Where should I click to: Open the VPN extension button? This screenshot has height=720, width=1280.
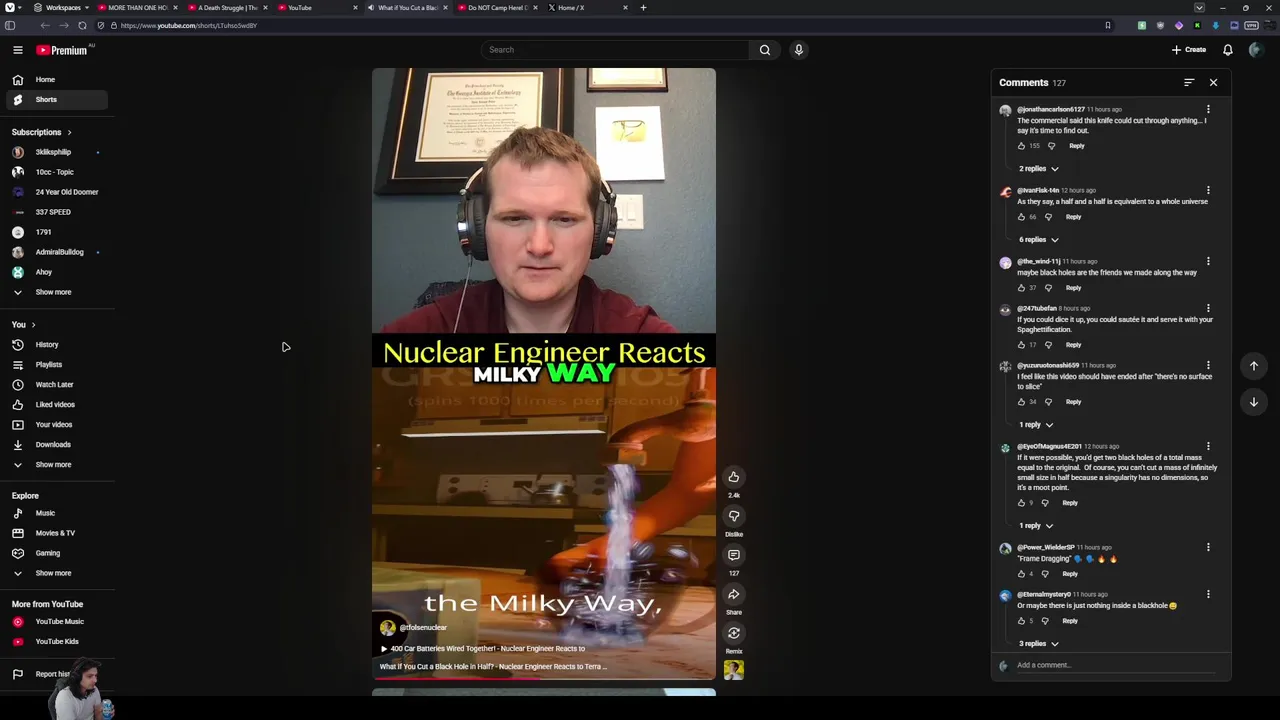[x=1251, y=25]
